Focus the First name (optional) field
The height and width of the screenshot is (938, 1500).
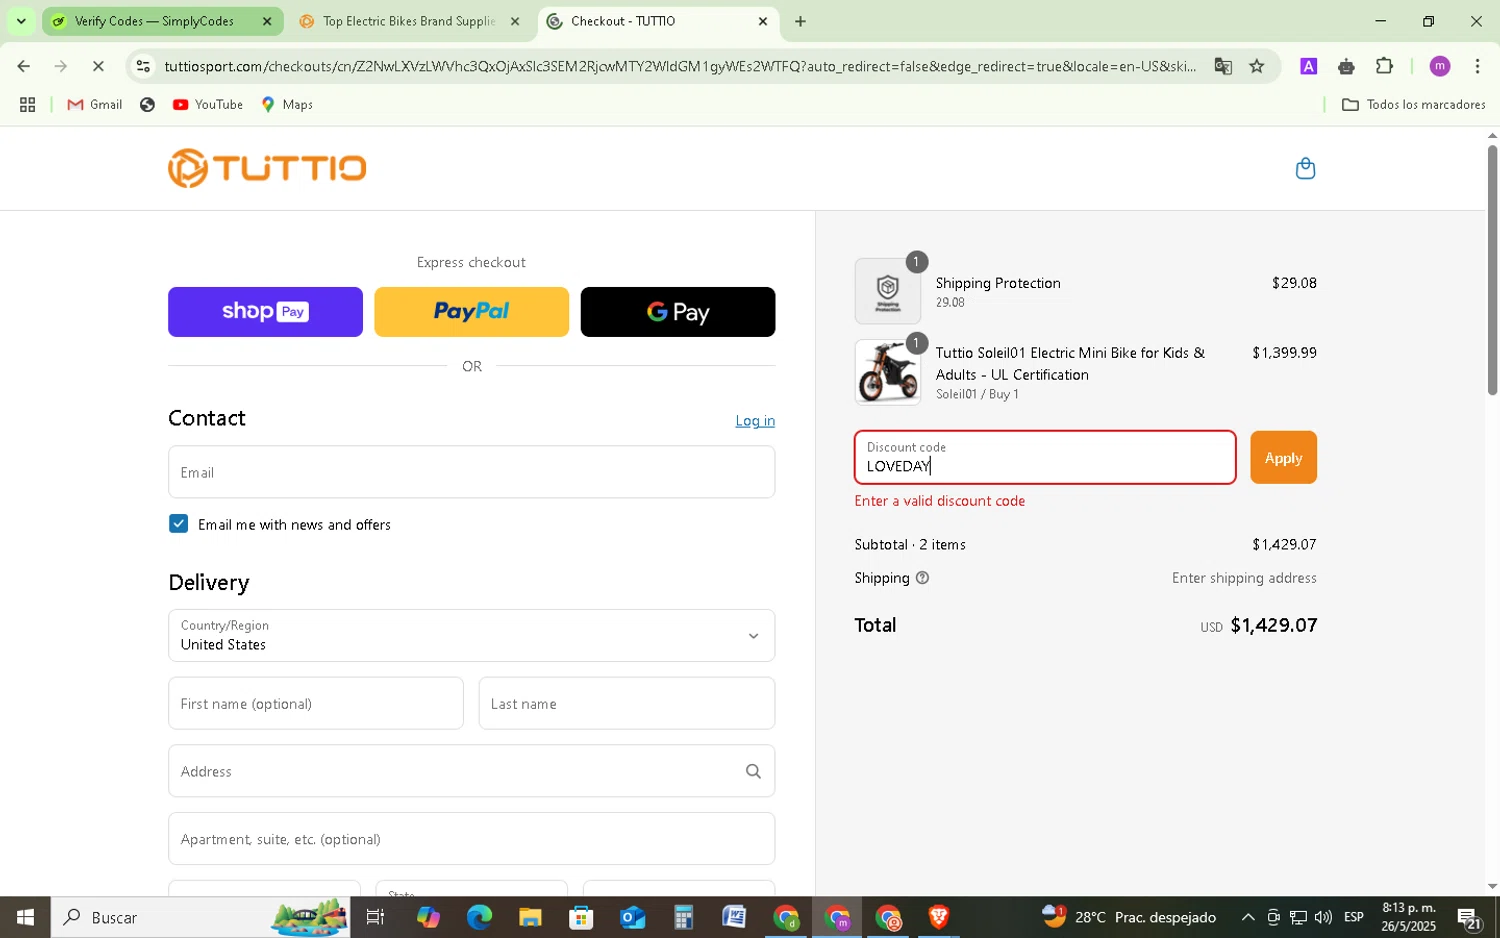tap(316, 703)
